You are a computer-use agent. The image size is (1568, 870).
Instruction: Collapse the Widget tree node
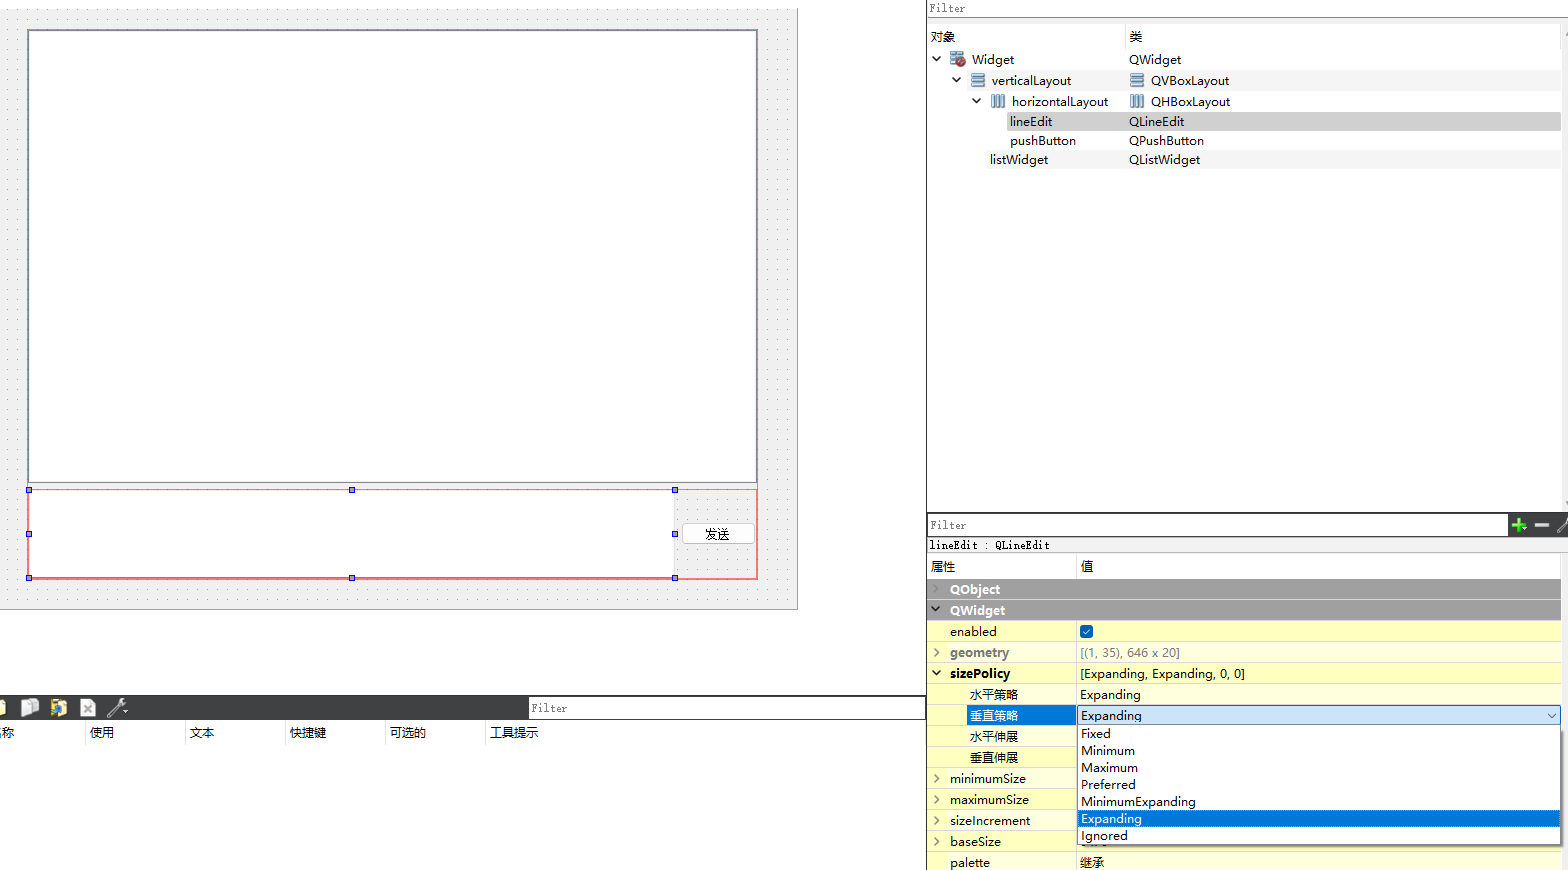[937, 59]
